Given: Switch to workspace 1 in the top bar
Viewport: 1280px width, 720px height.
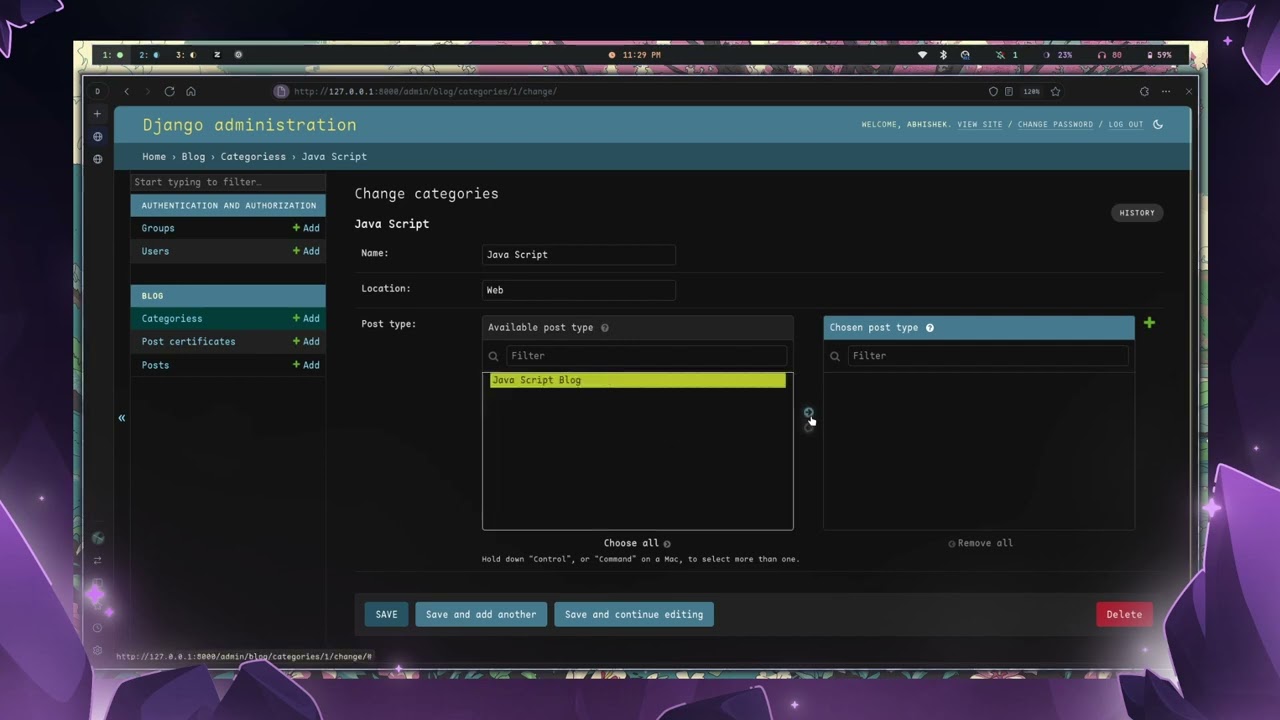Looking at the screenshot, I should click(113, 55).
